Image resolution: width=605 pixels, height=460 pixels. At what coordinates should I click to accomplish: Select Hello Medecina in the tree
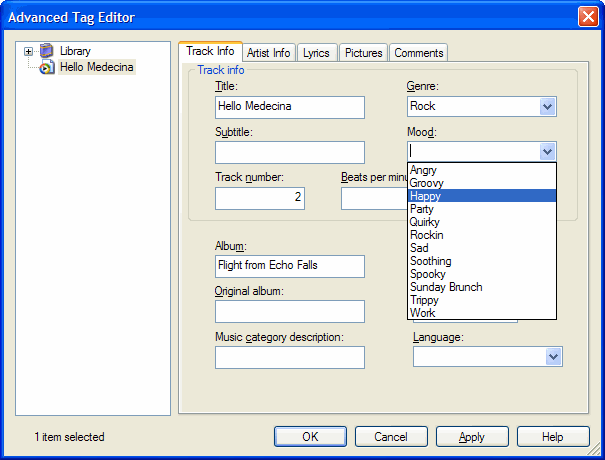[x=96, y=67]
